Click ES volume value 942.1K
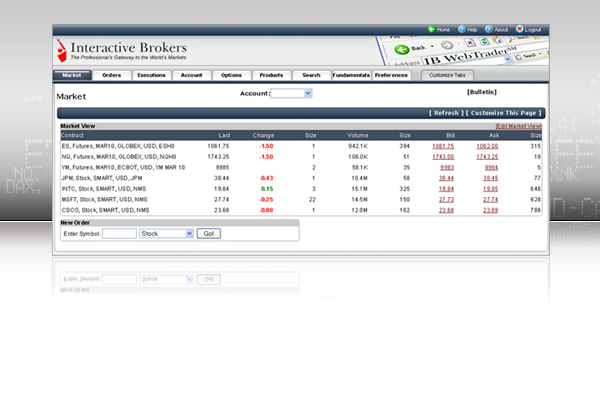The height and width of the screenshot is (400, 600). pyautogui.click(x=358, y=146)
